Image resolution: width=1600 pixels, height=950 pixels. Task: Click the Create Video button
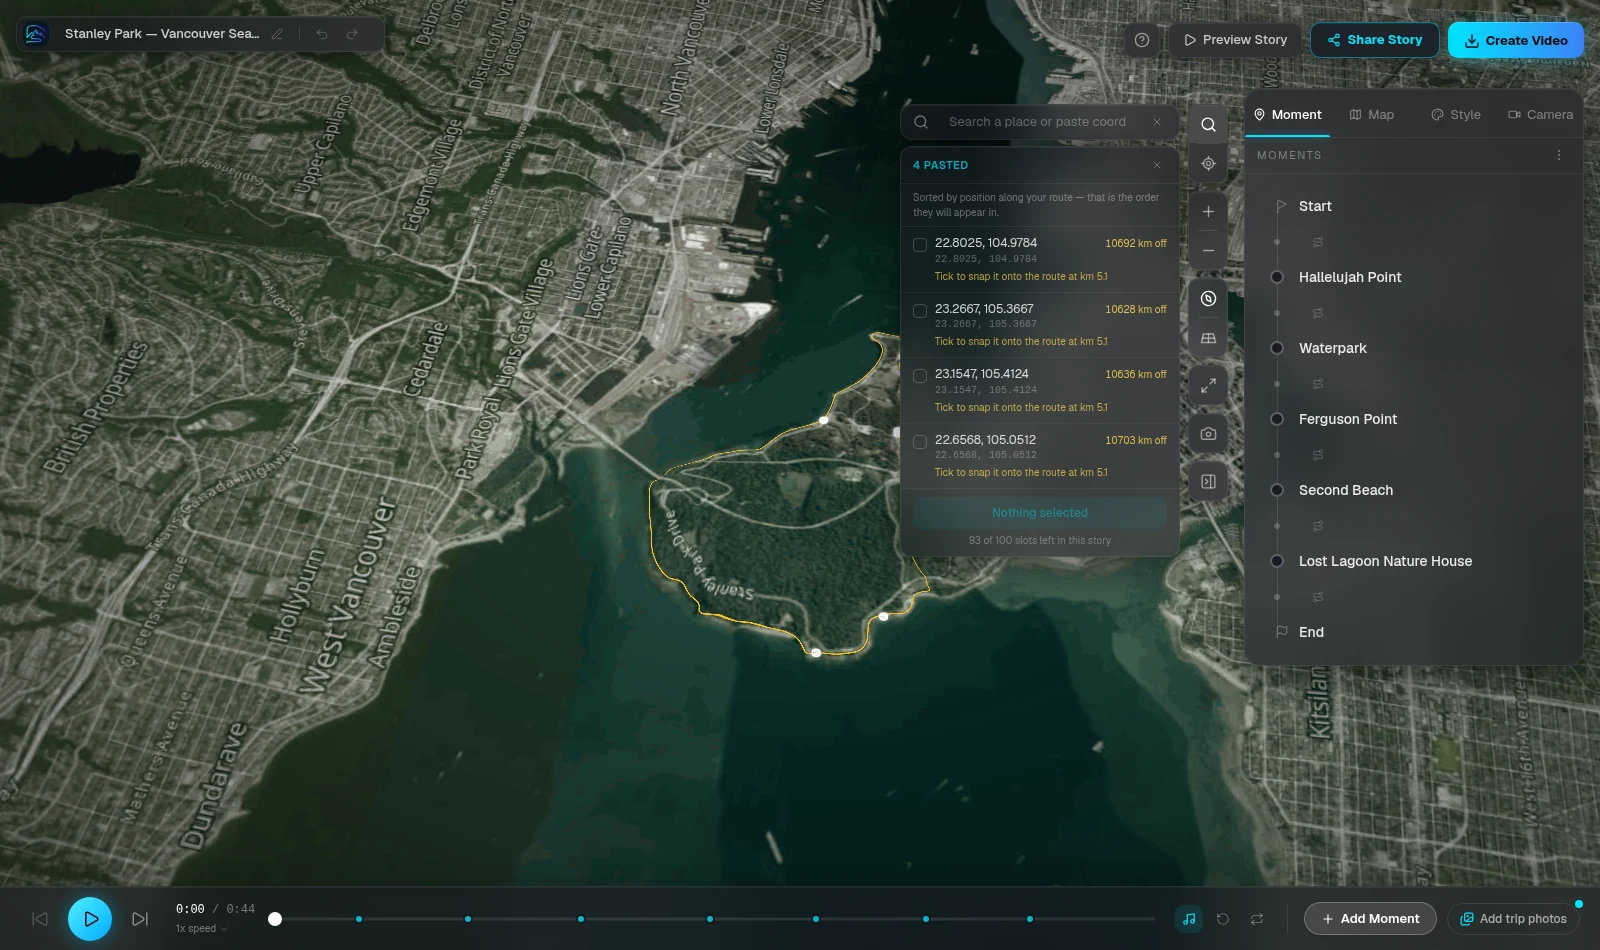point(1516,40)
